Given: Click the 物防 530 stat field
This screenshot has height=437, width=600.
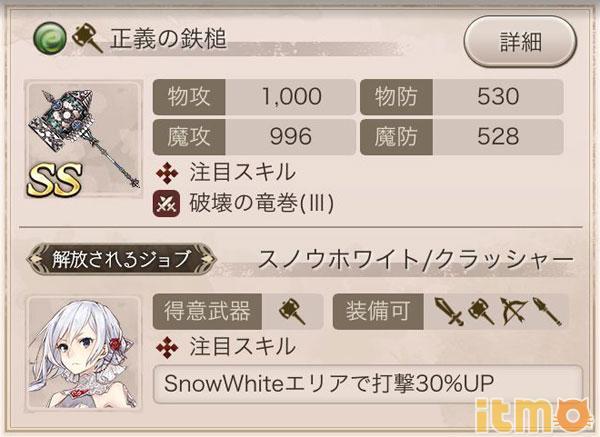Looking at the screenshot, I should click(461, 97).
